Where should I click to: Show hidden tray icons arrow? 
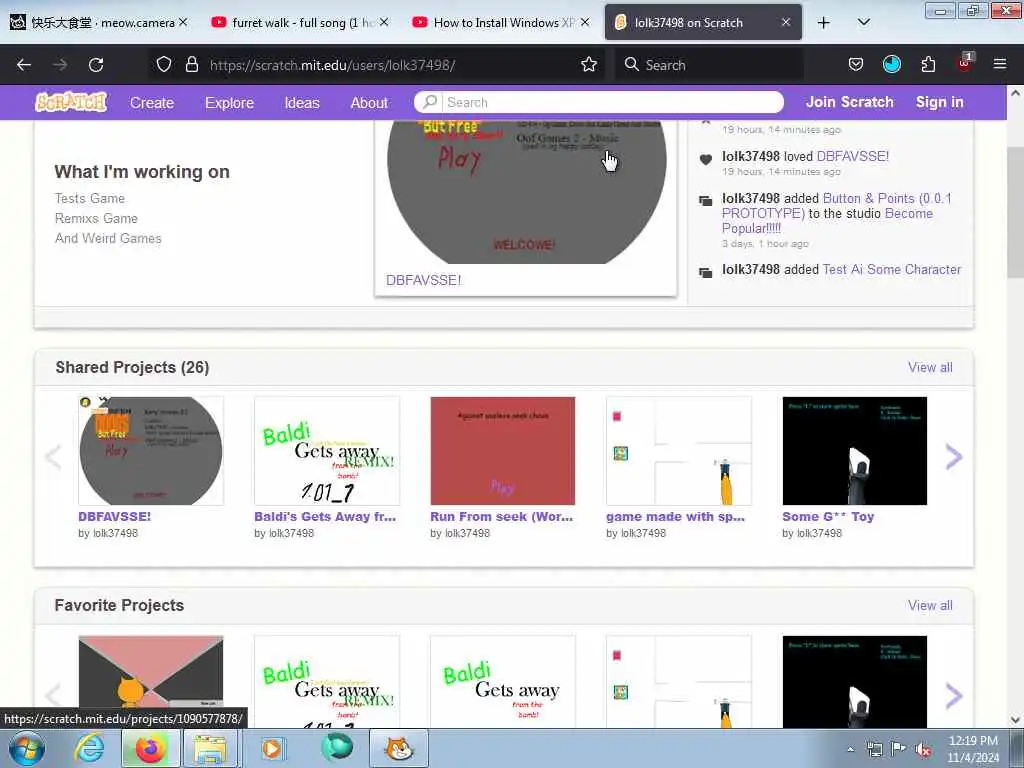850,750
